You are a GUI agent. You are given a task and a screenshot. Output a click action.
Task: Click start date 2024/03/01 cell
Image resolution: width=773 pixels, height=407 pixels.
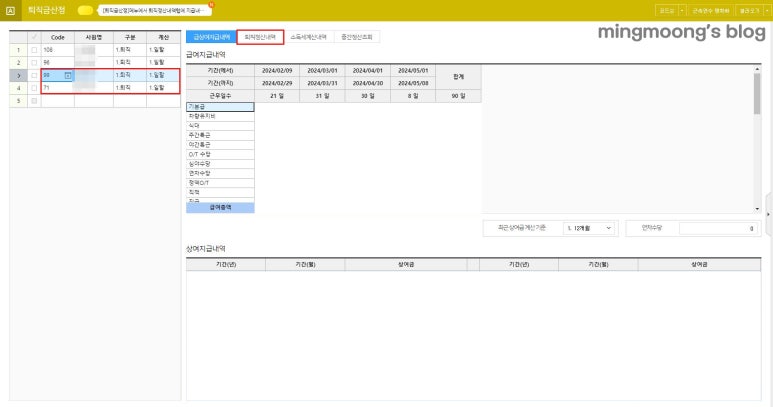(322, 70)
